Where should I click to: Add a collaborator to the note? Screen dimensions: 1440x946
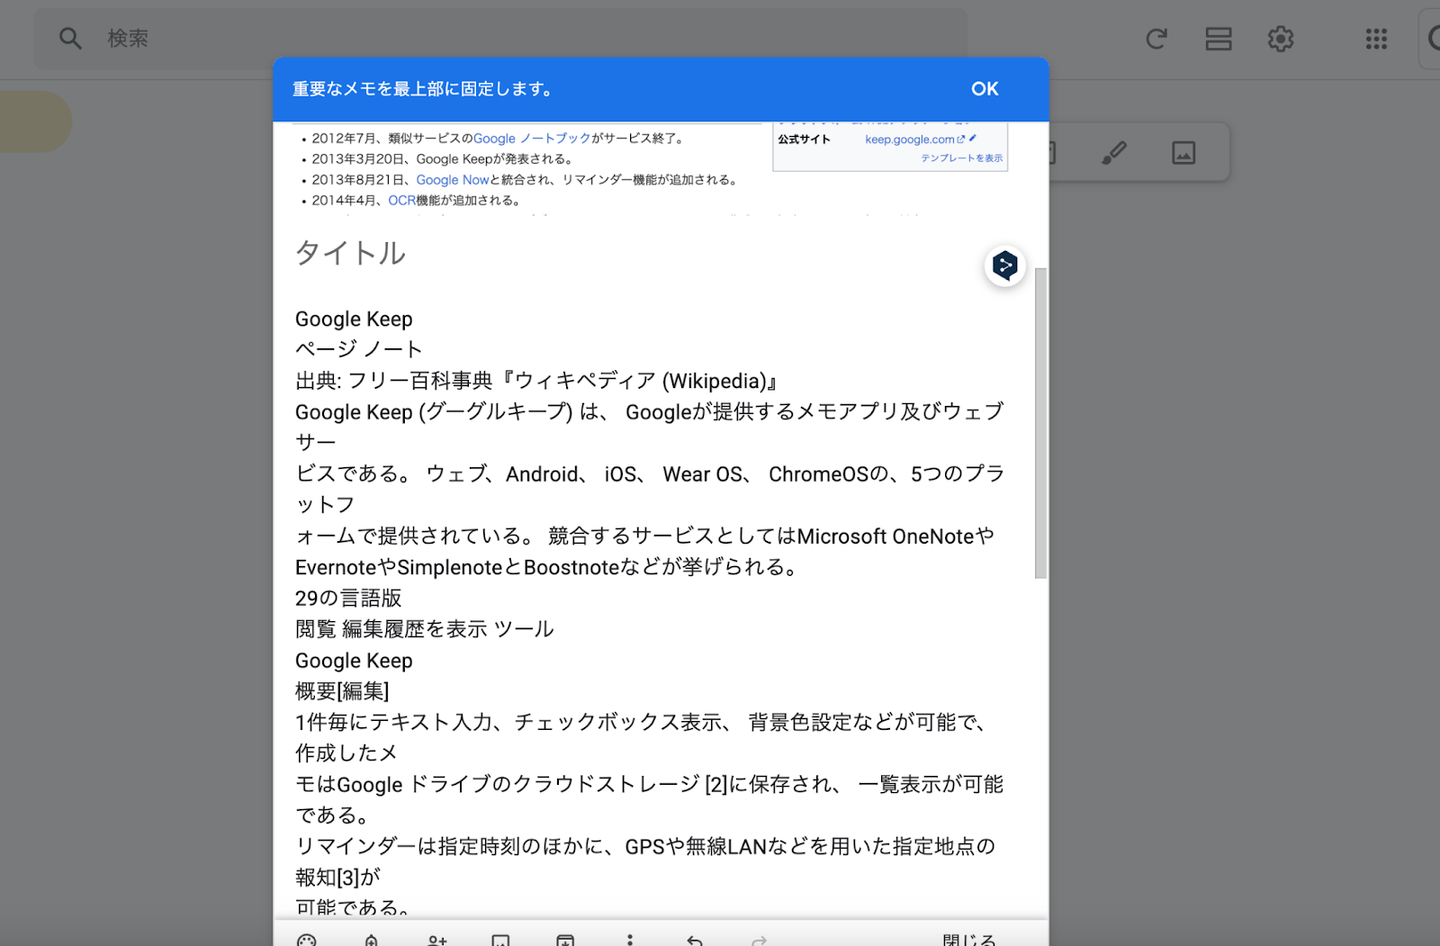tap(437, 940)
